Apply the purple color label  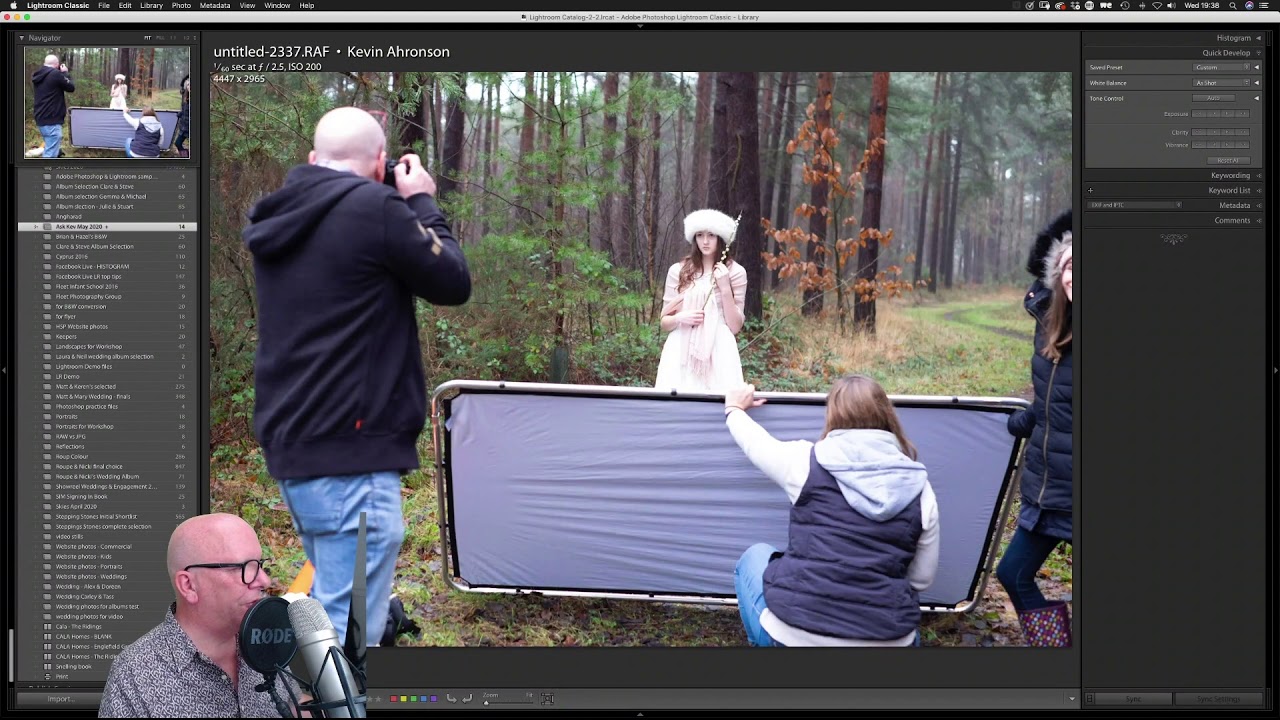tap(433, 699)
